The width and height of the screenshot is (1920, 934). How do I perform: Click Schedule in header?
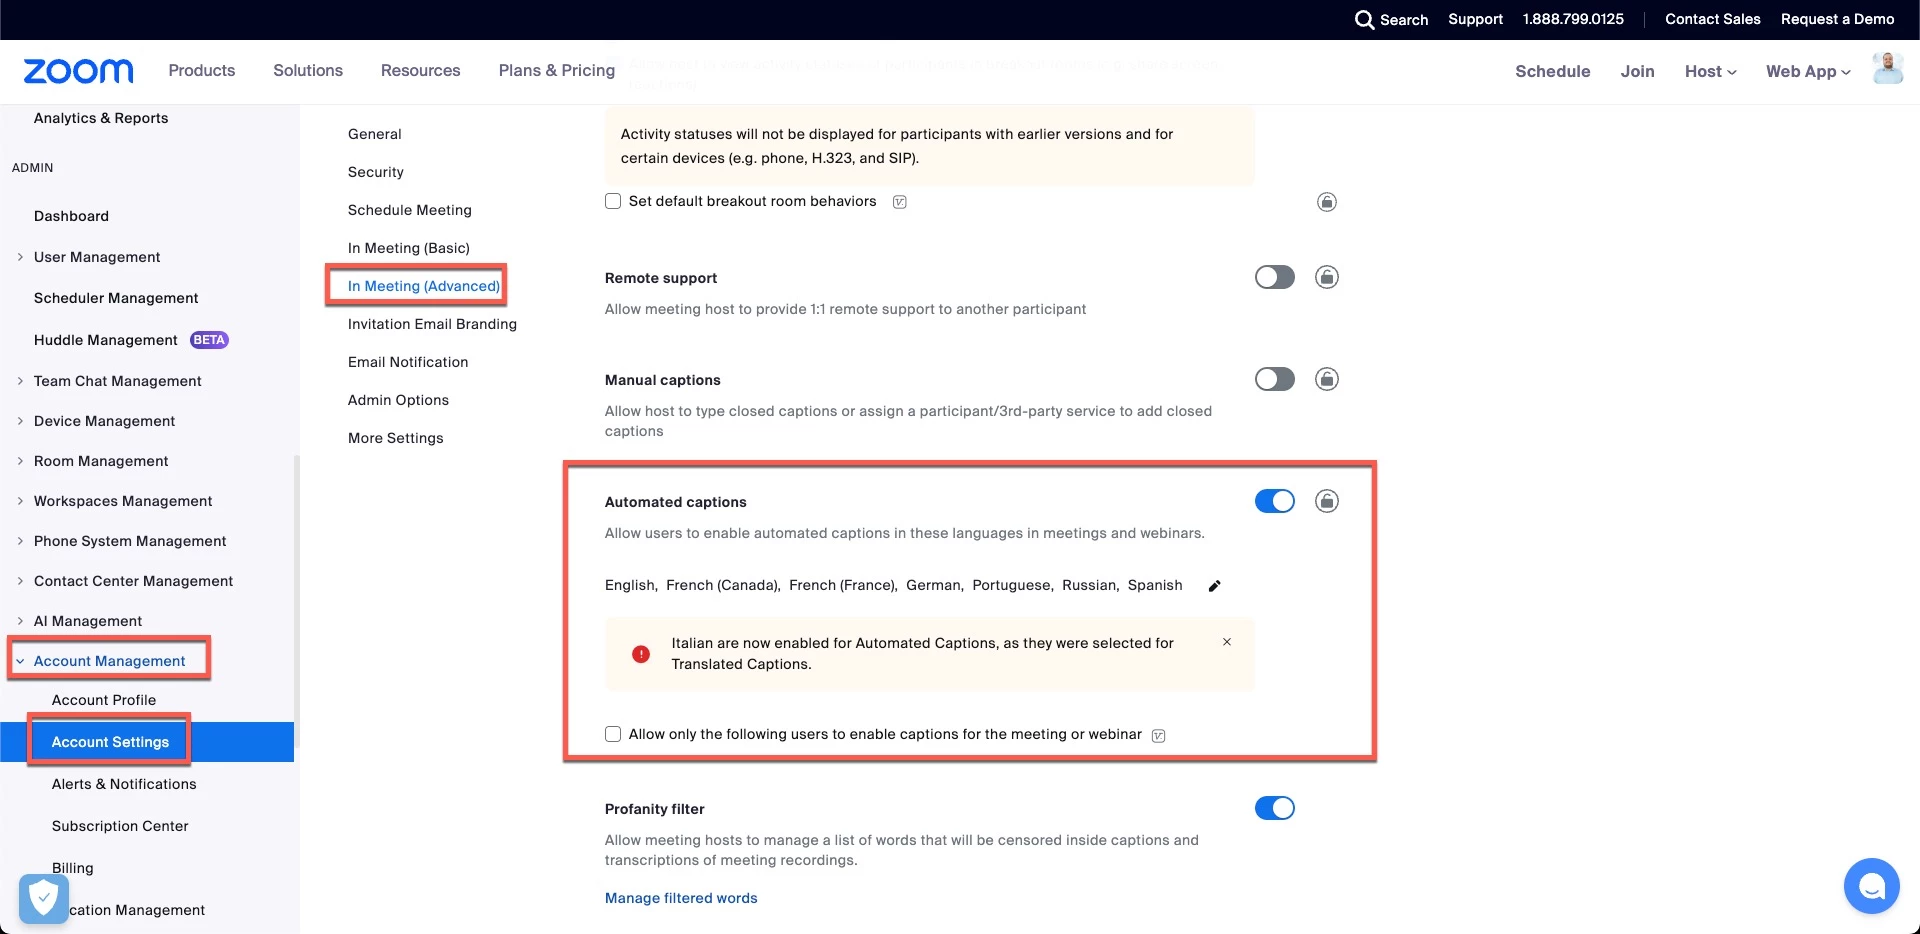[x=1552, y=71]
